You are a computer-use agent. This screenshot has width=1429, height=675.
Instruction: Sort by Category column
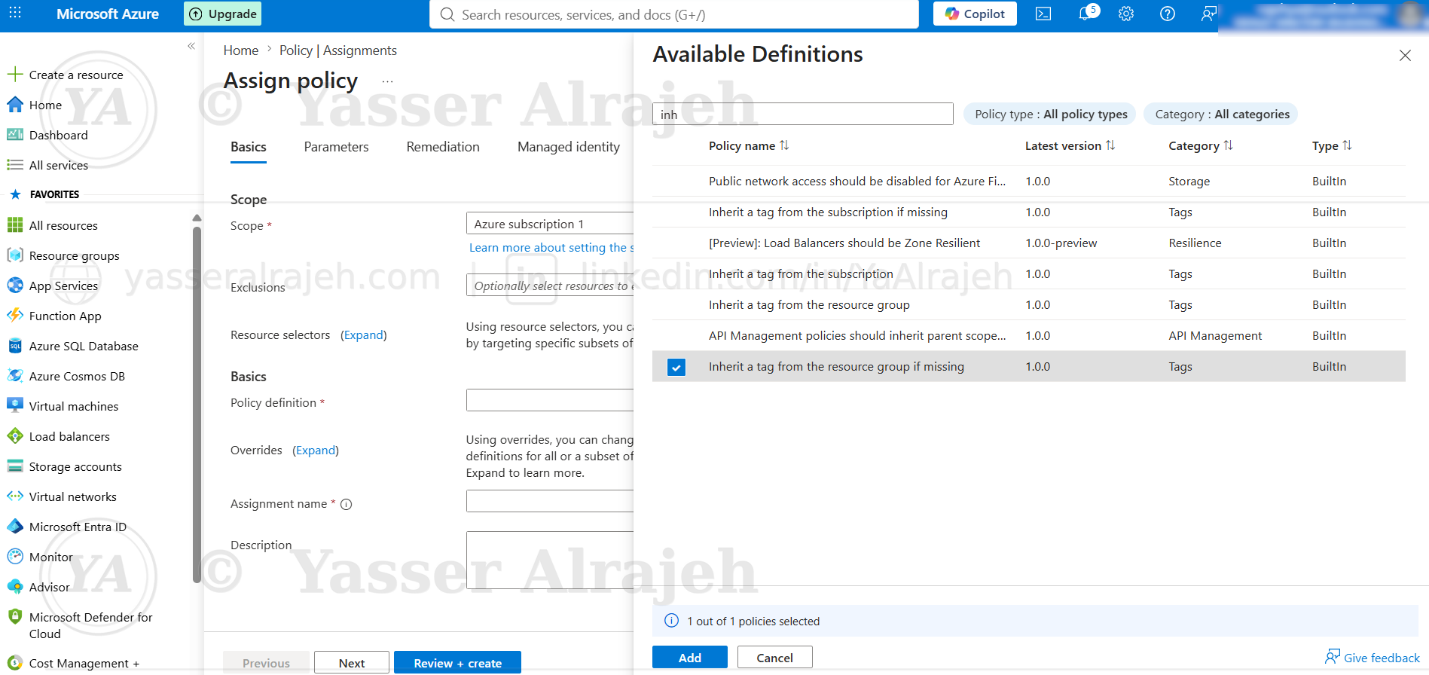pos(1200,146)
